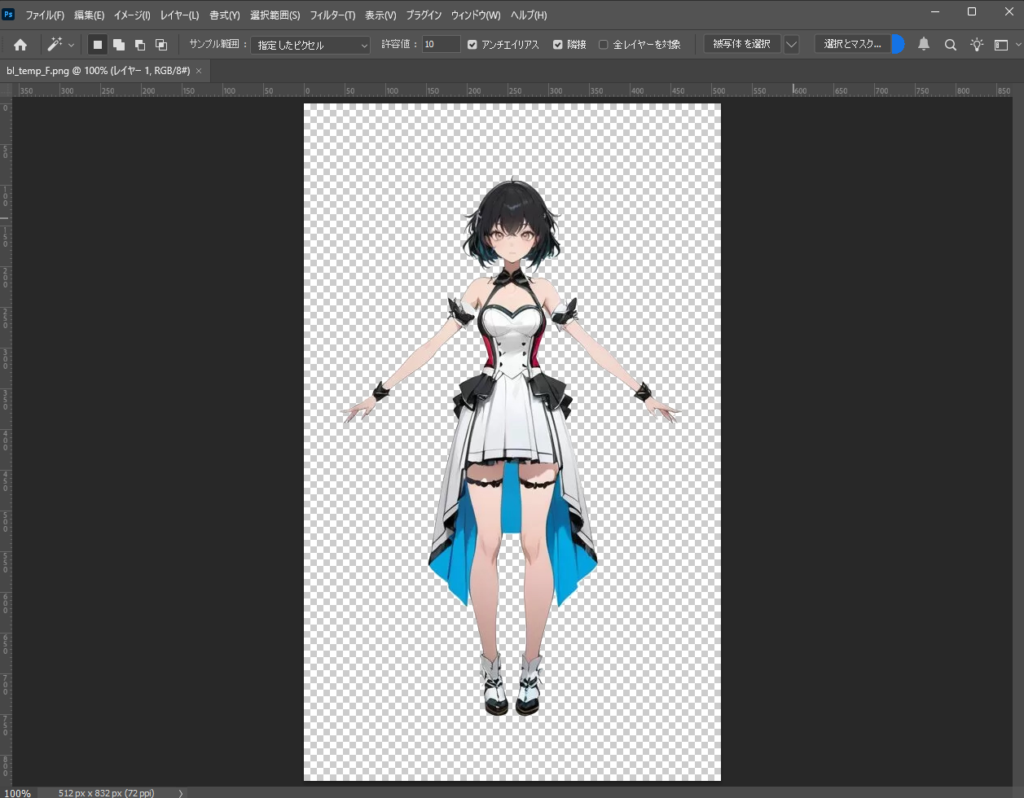This screenshot has width=1024, height=798.
Task: Open the サンプル範囲 dropdown
Action: 310,45
